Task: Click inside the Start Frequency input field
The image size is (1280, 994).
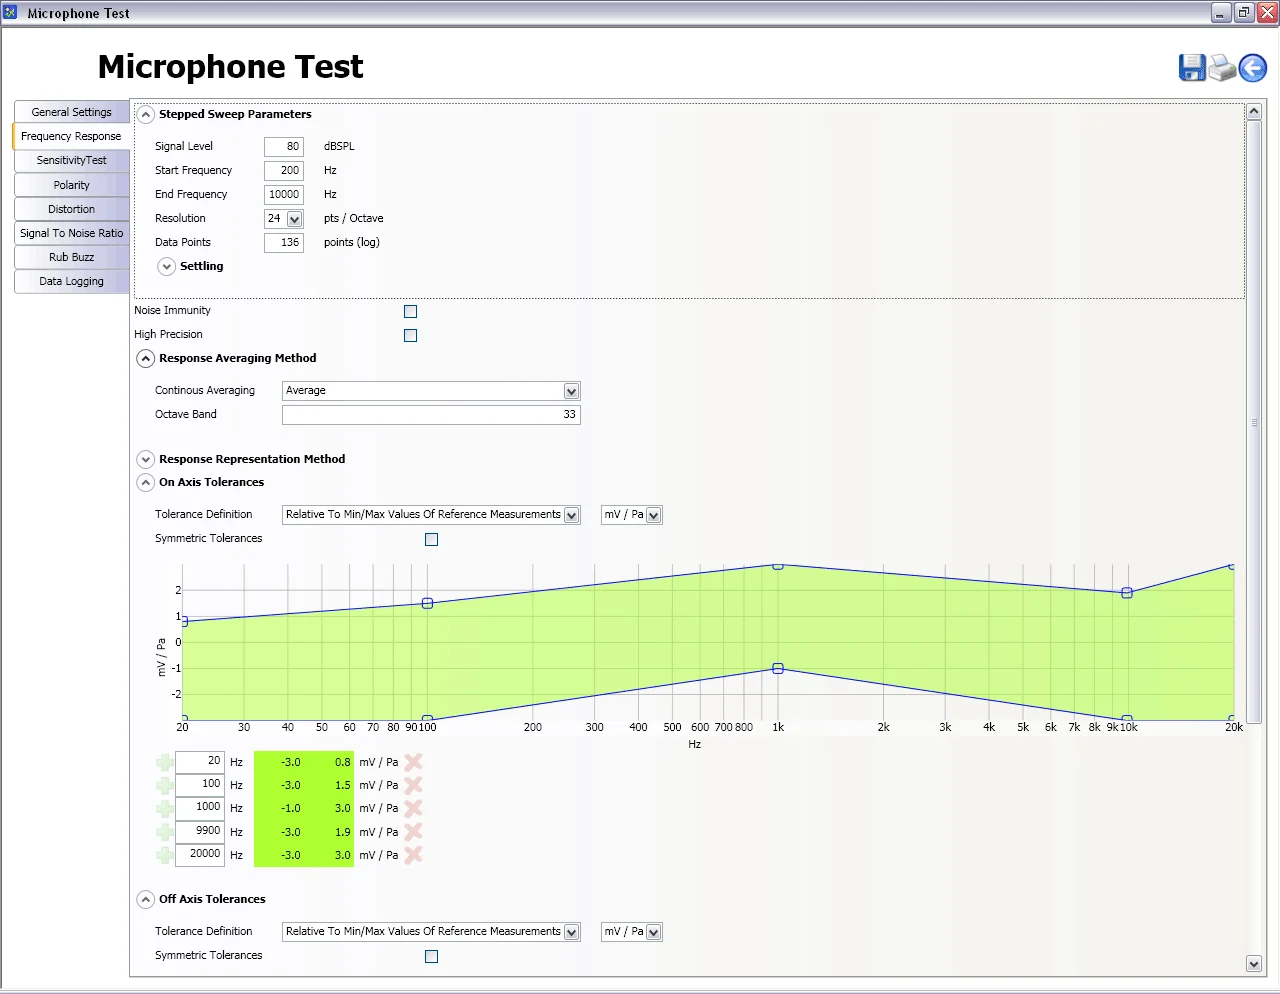Action: point(283,170)
